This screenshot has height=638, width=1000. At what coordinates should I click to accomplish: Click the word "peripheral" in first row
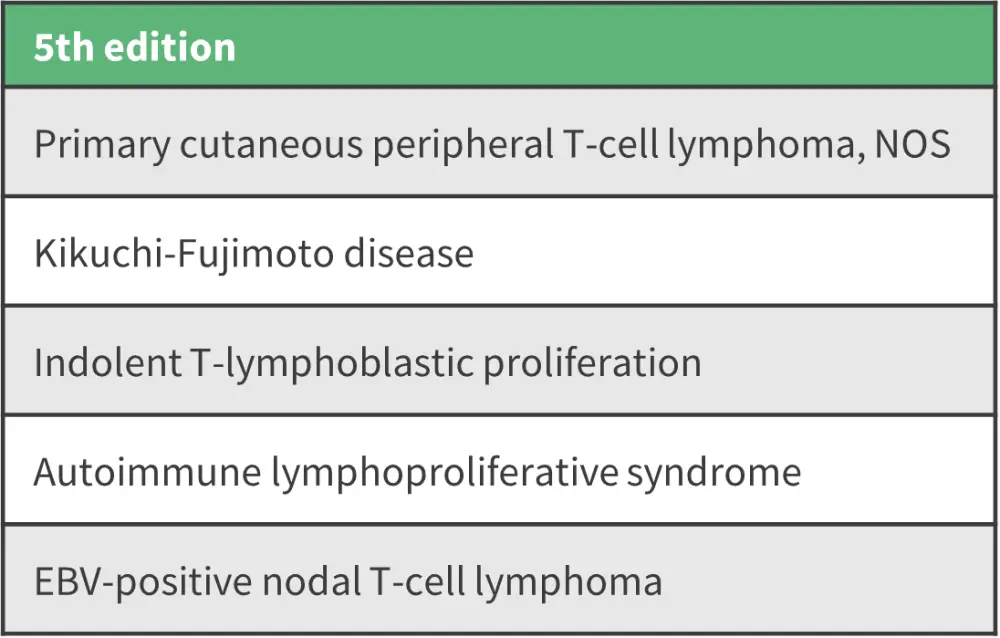tap(458, 144)
